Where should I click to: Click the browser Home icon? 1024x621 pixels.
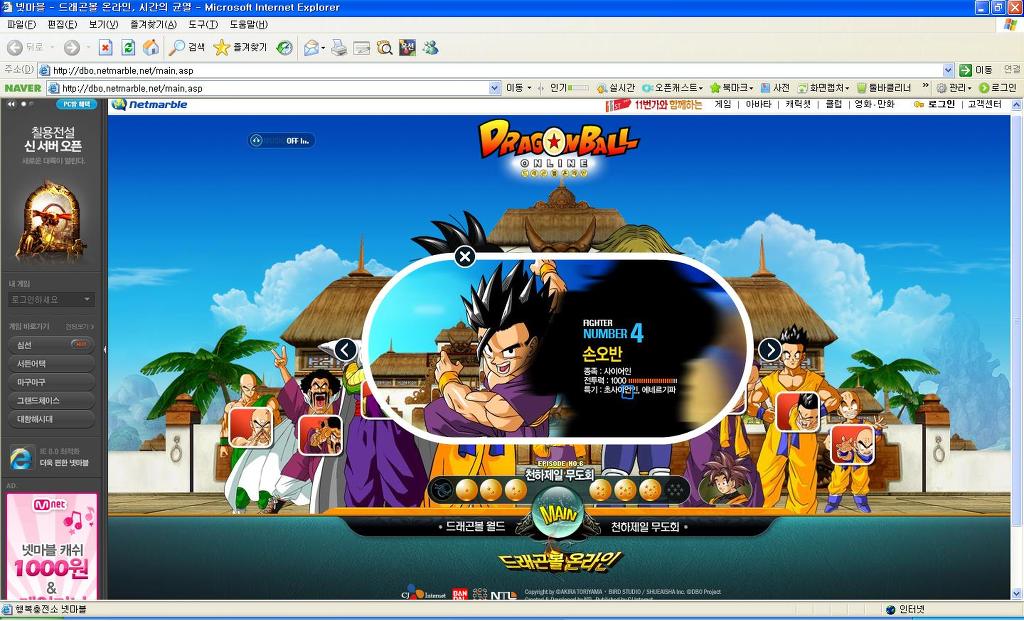point(150,47)
